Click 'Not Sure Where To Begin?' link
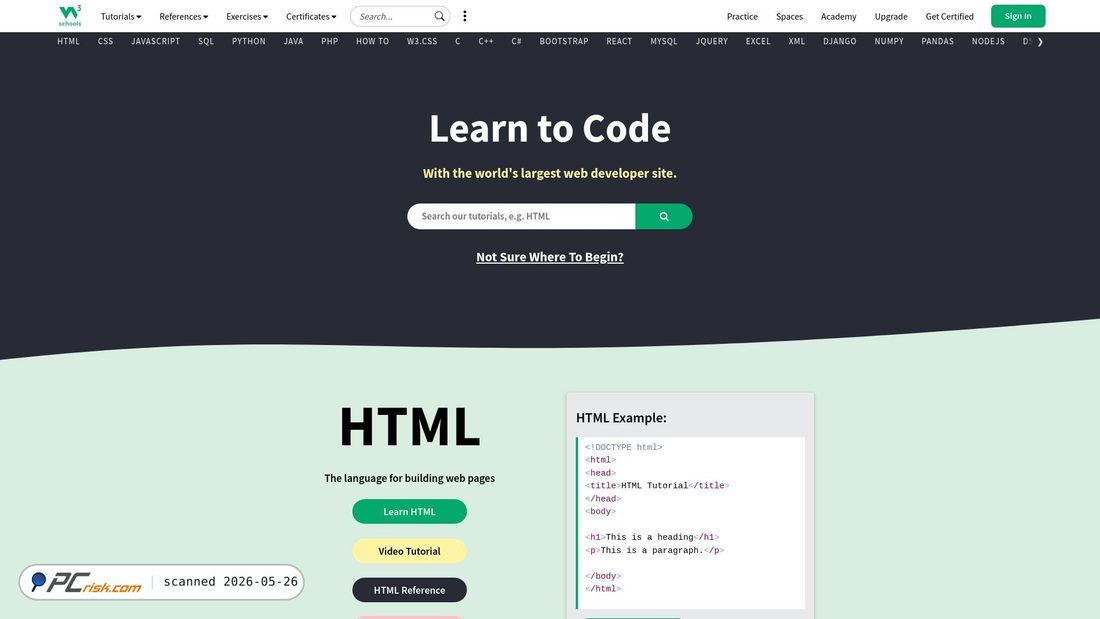Screen dimensions: 1100x619 [550, 257]
